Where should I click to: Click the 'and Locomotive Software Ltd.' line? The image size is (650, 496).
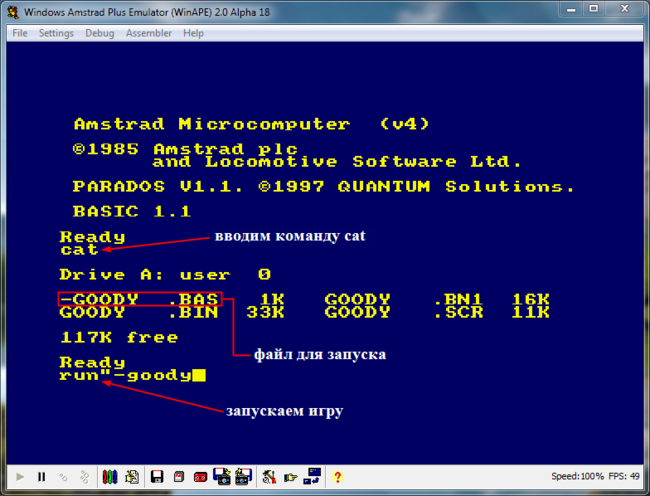[x=337, y=161]
